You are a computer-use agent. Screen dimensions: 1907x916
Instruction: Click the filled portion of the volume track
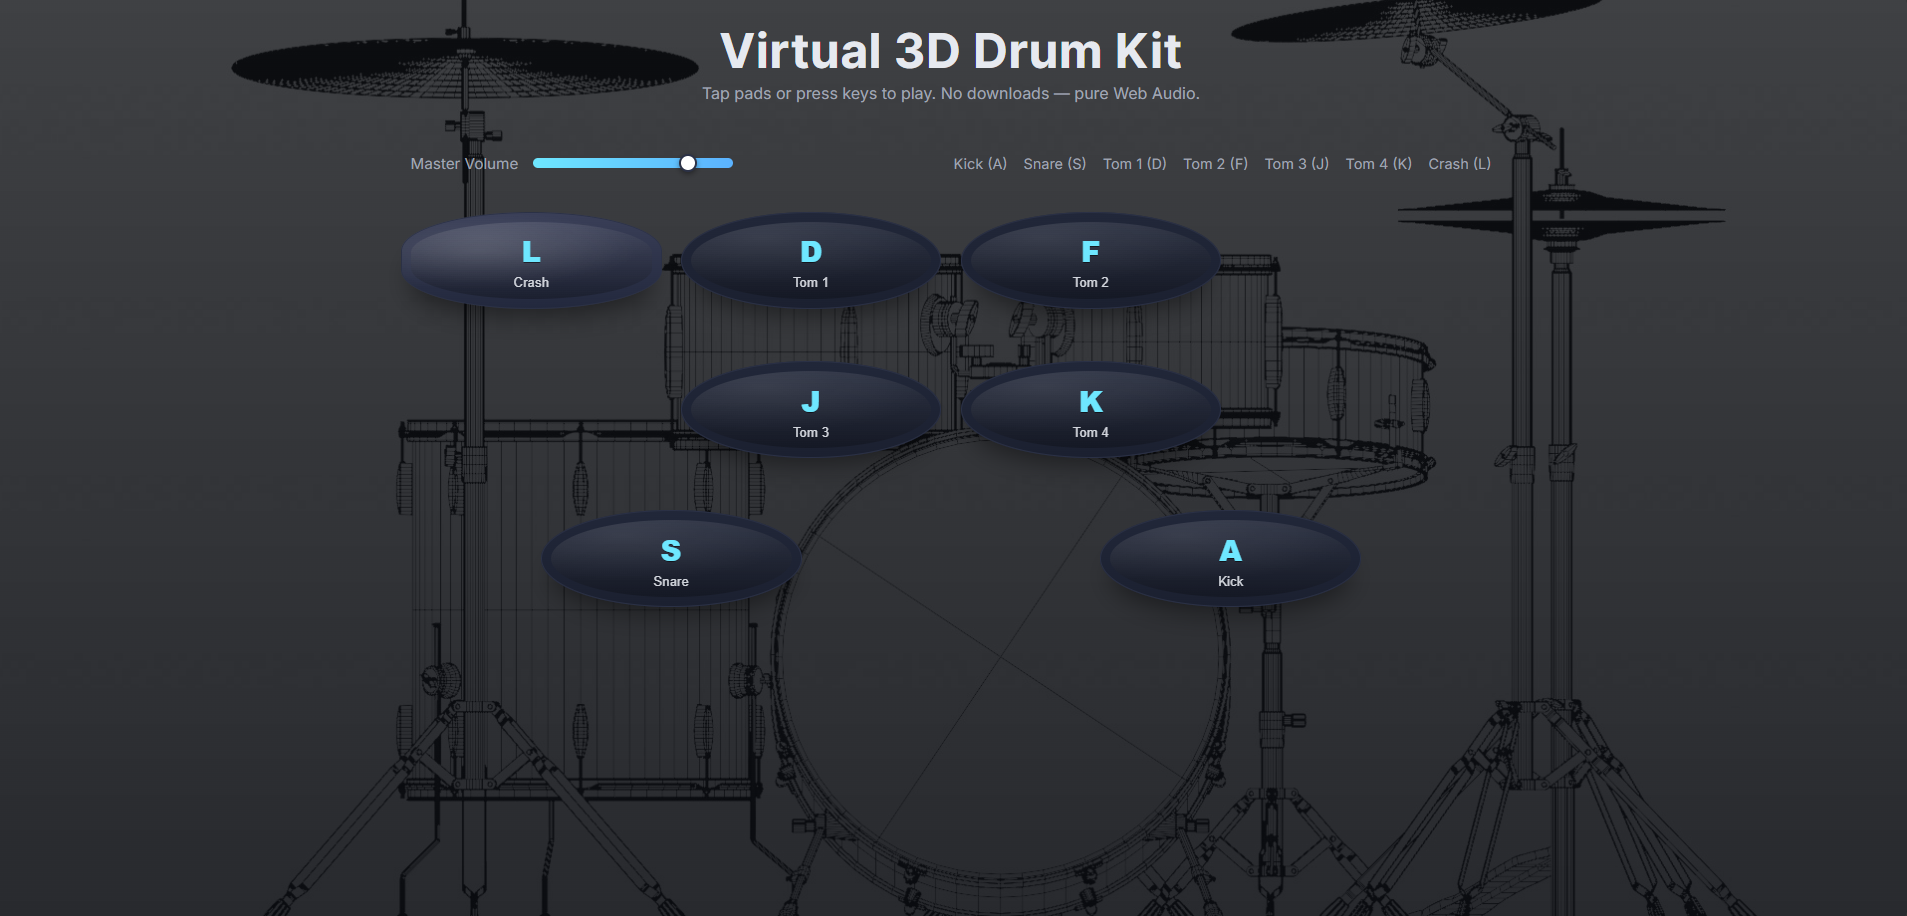click(x=610, y=162)
